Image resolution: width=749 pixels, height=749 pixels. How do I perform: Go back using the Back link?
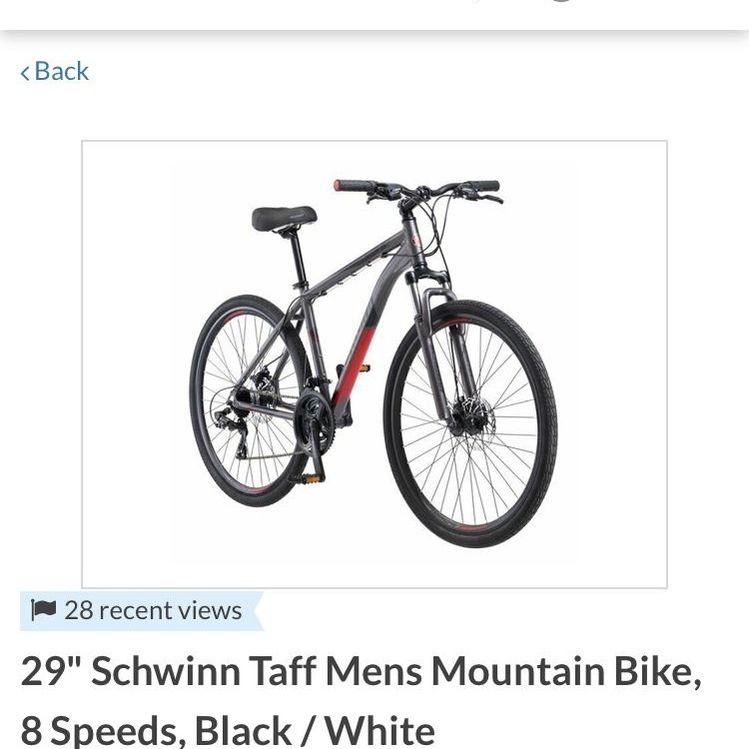pyautogui.click(x=54, y=72)
